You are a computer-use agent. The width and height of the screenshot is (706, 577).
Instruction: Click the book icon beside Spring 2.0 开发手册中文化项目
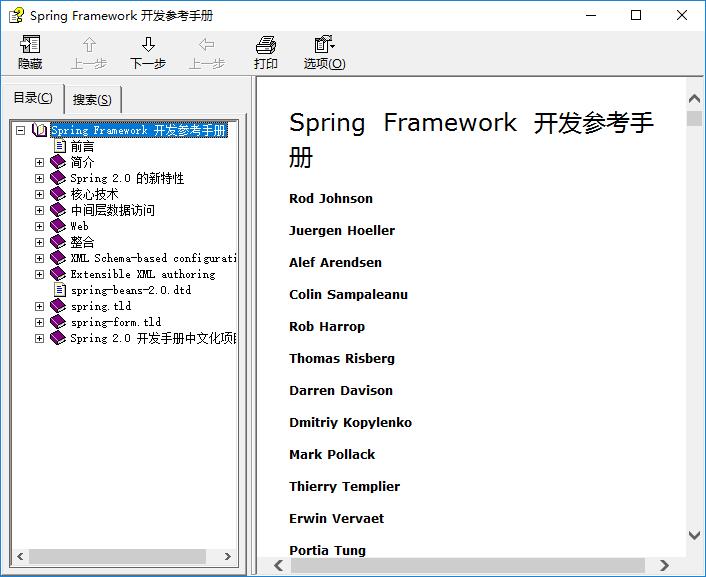click(58, 338)
